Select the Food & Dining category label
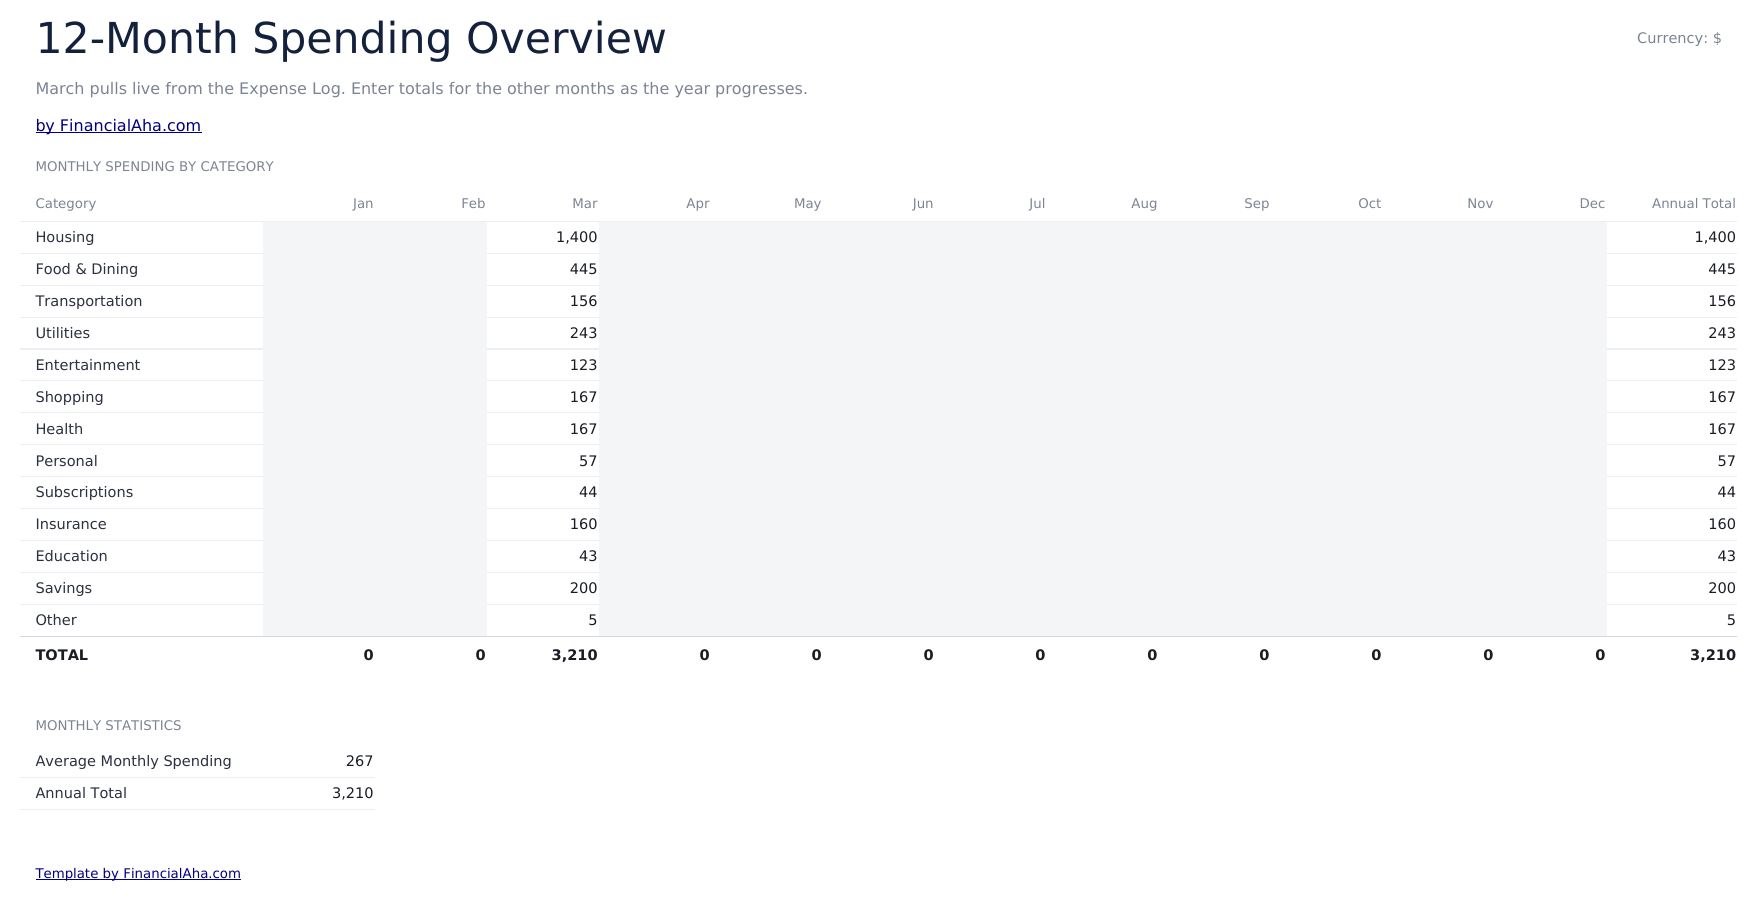The height and width of the screenshot is (901, 1757). (87, 269)
